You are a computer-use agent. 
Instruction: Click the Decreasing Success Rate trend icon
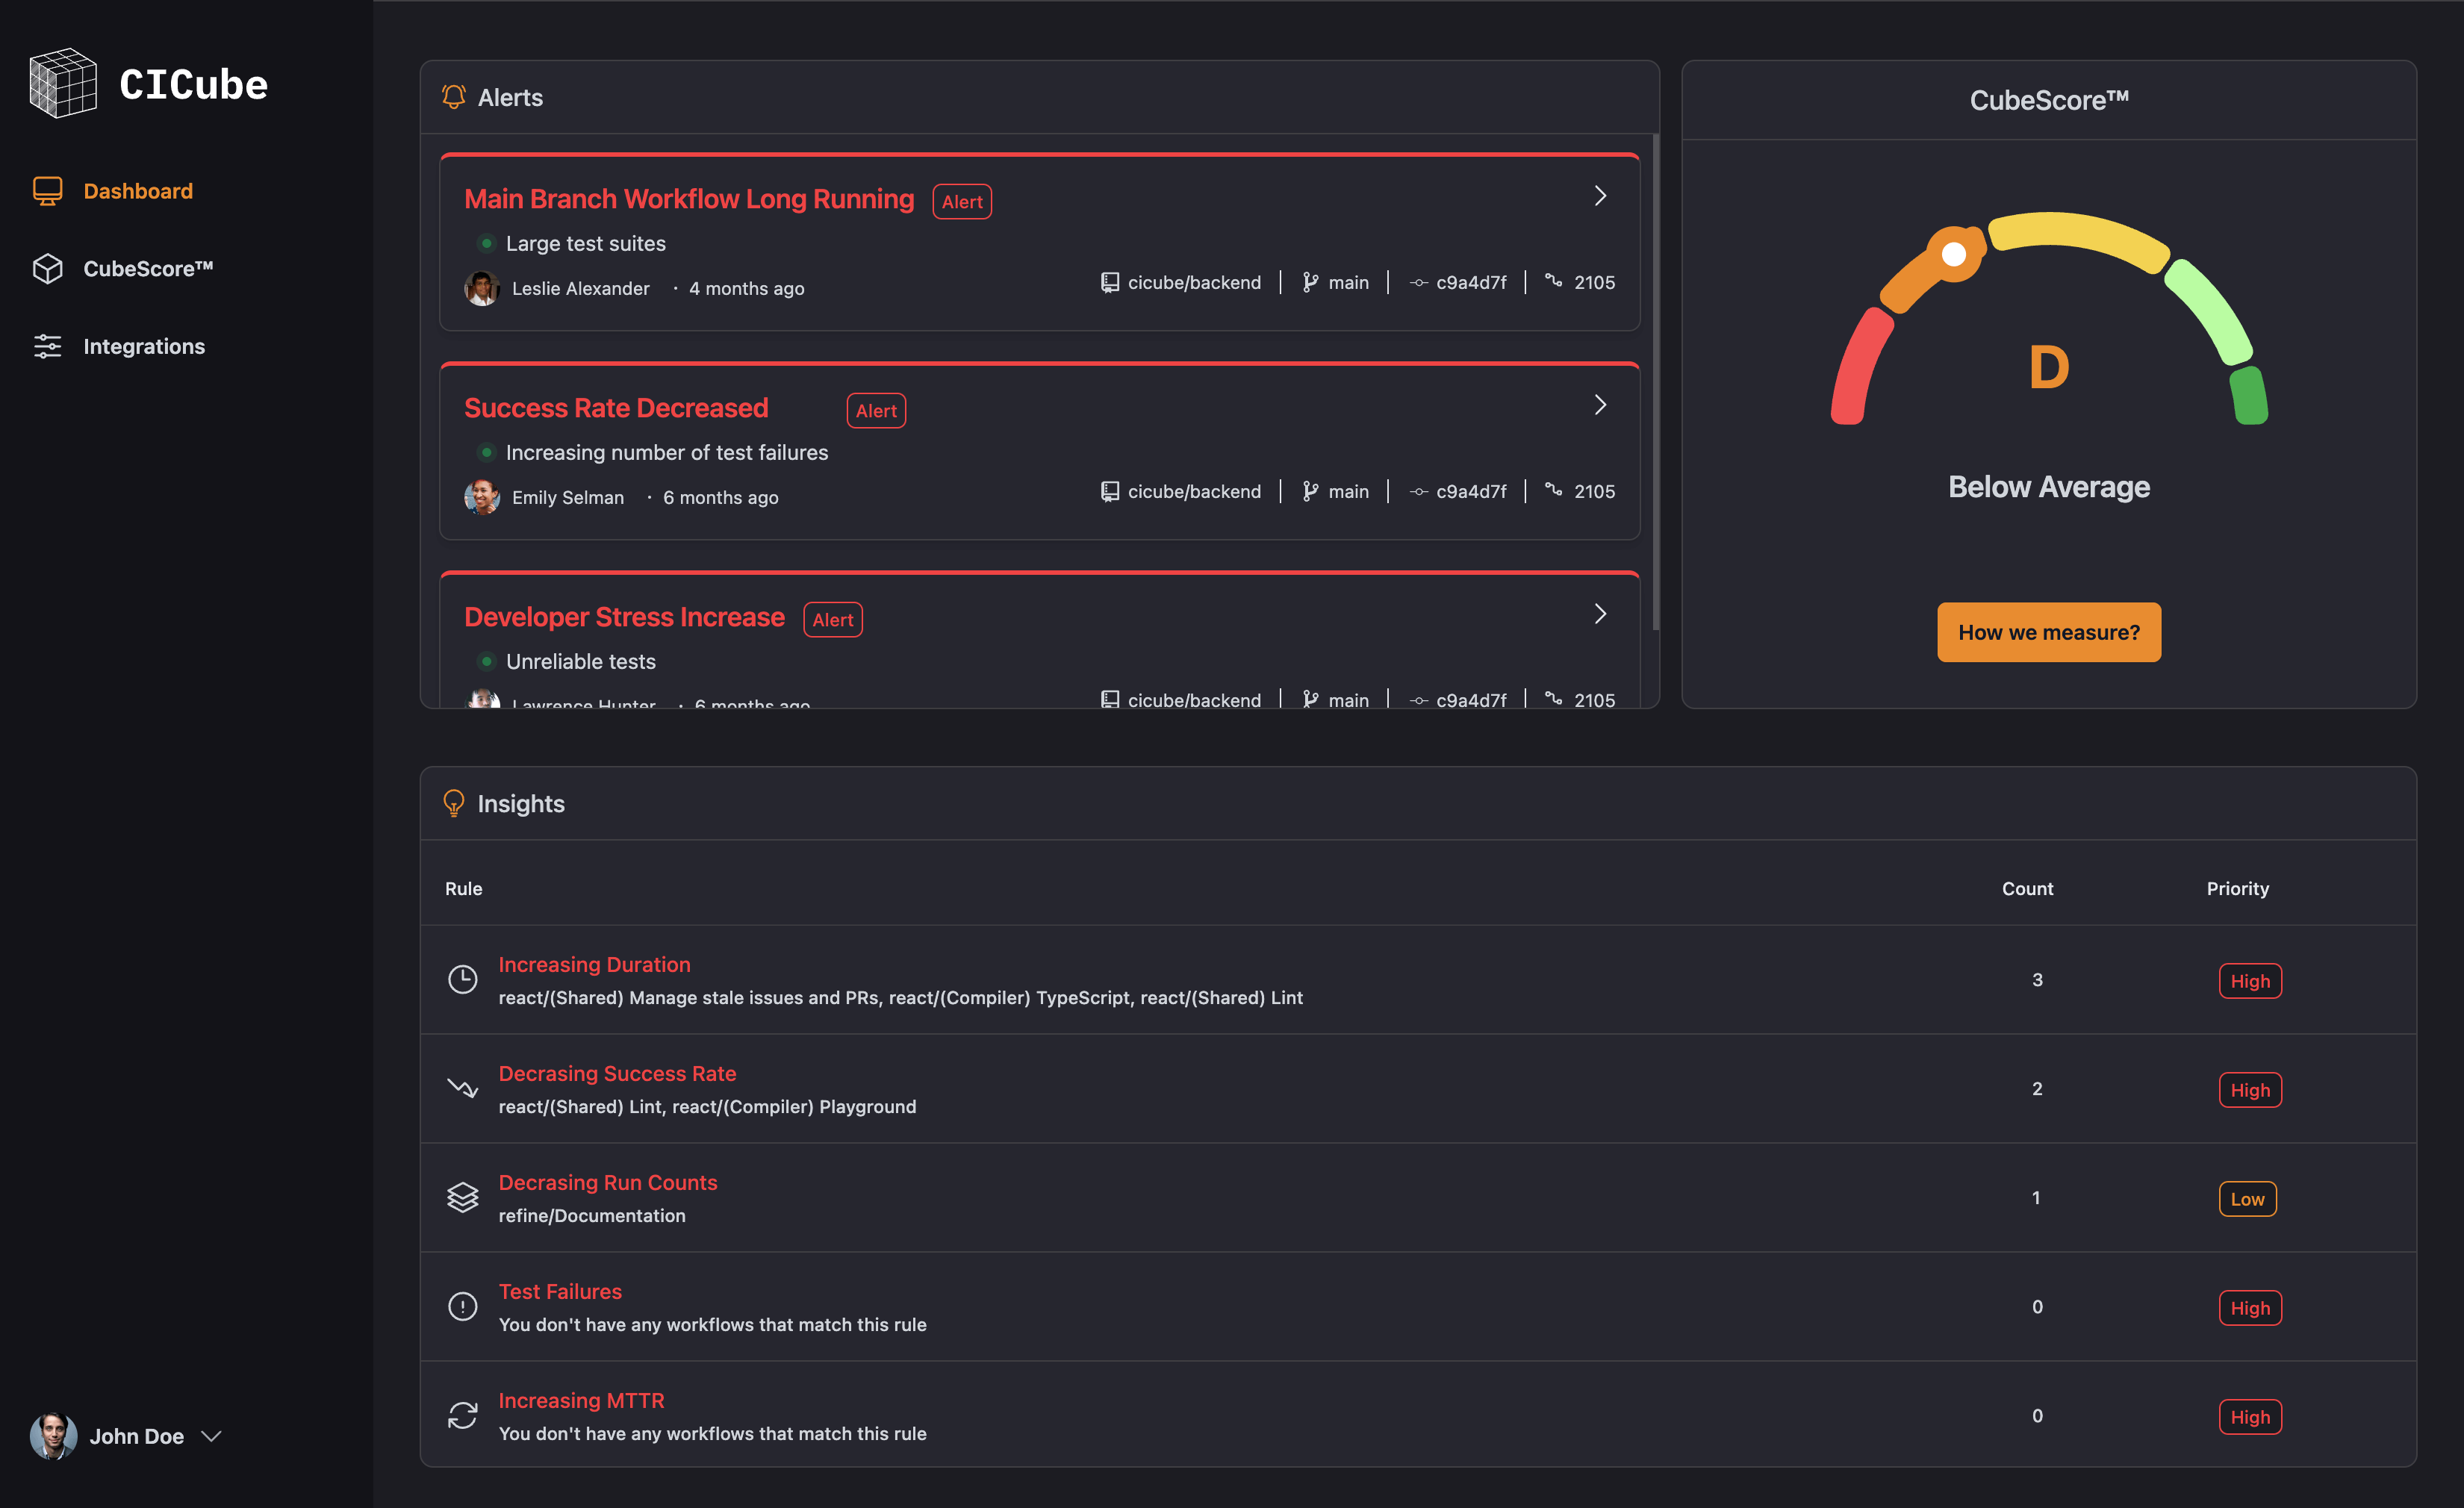pos(461,1088)
